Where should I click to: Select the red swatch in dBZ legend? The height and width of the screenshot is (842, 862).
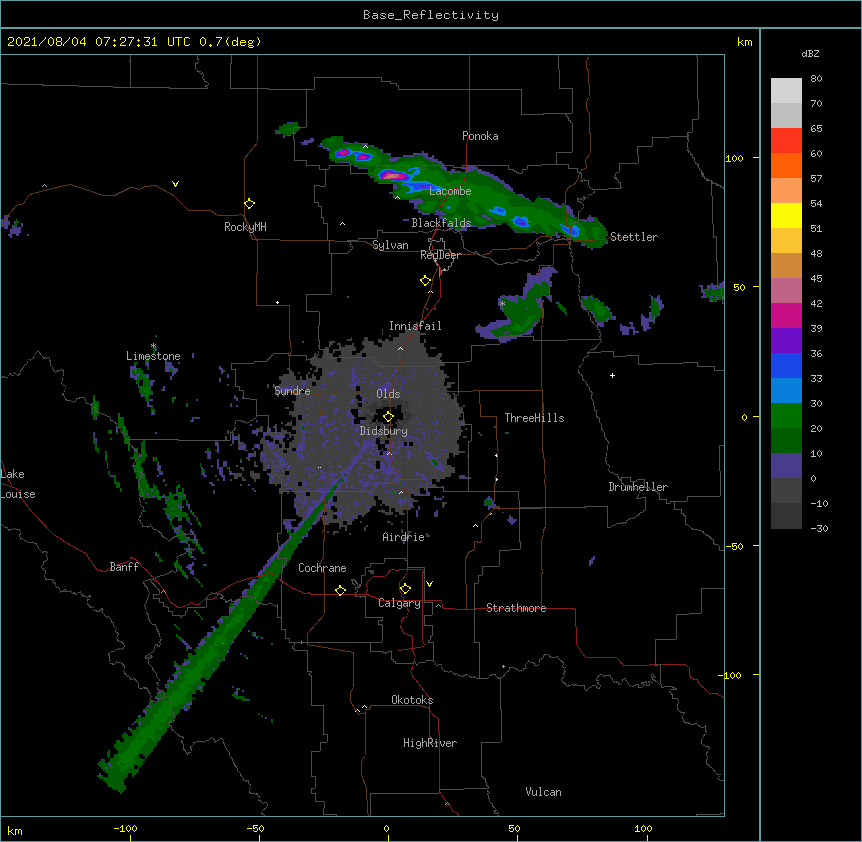coord(786,140)
